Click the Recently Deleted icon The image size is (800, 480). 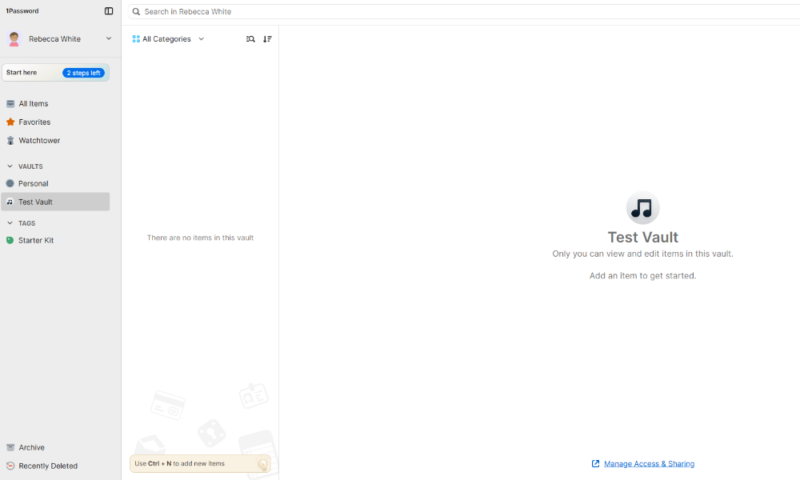point(10,466)
